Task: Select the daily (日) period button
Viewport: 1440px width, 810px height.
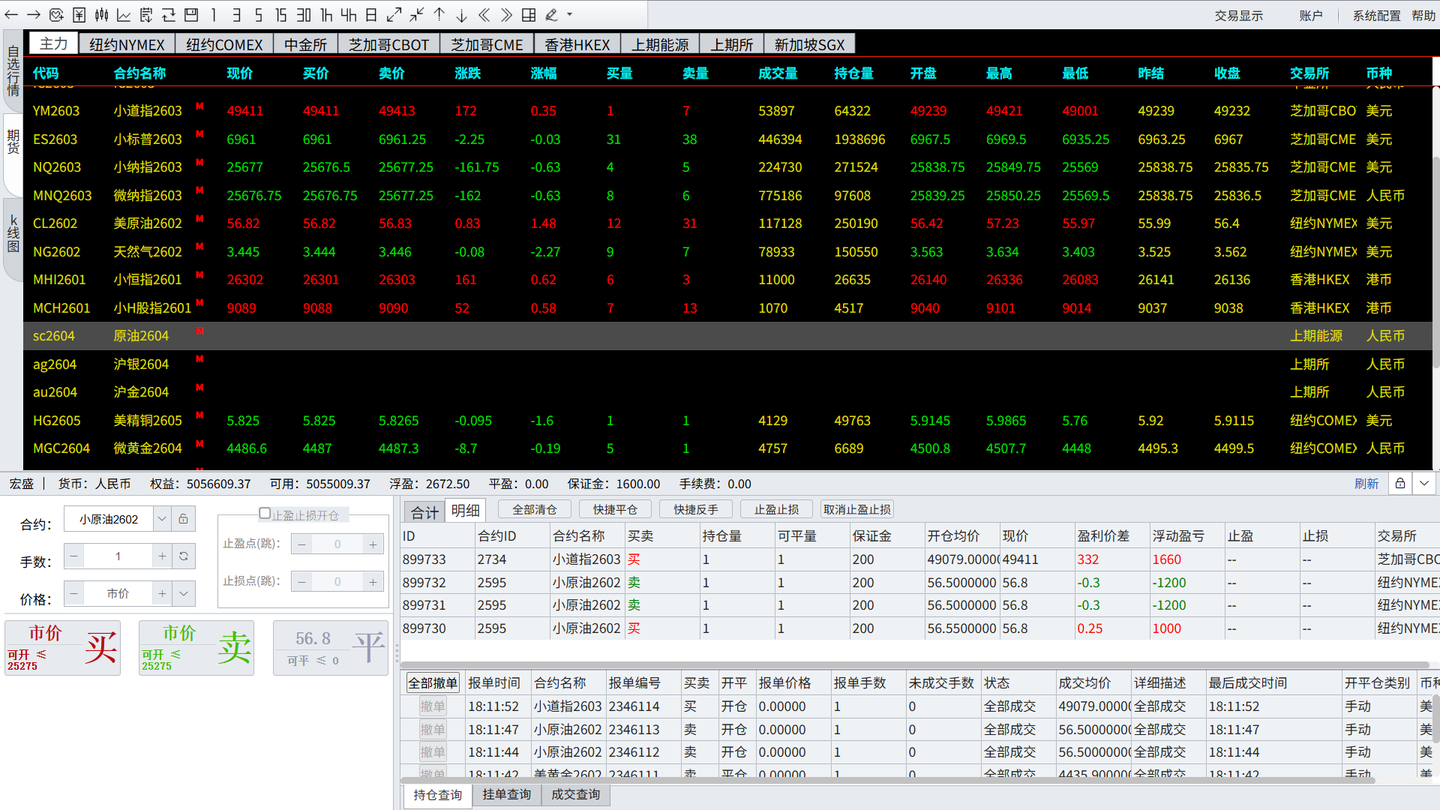Action: [x=371, y=15]
